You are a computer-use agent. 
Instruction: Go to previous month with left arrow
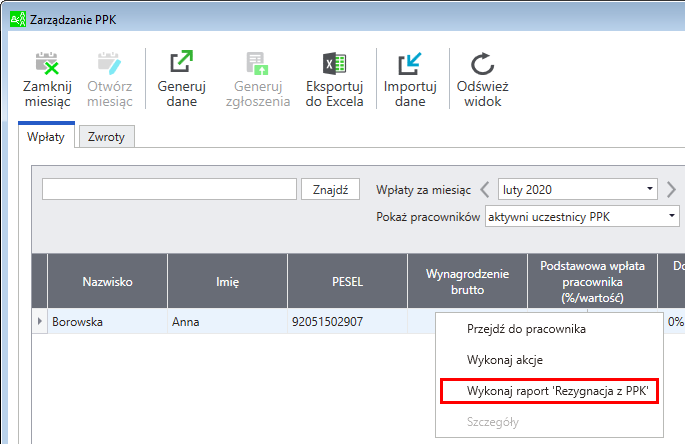pos(485,189)
